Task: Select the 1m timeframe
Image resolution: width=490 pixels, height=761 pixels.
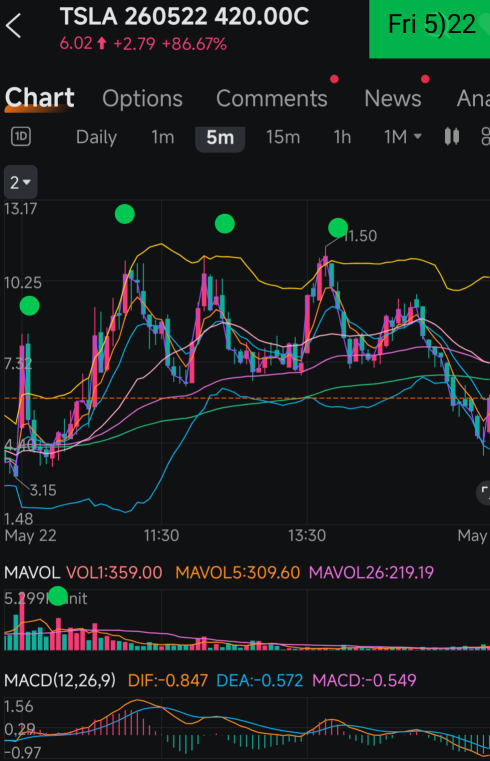Action: (x=163, y=137)
